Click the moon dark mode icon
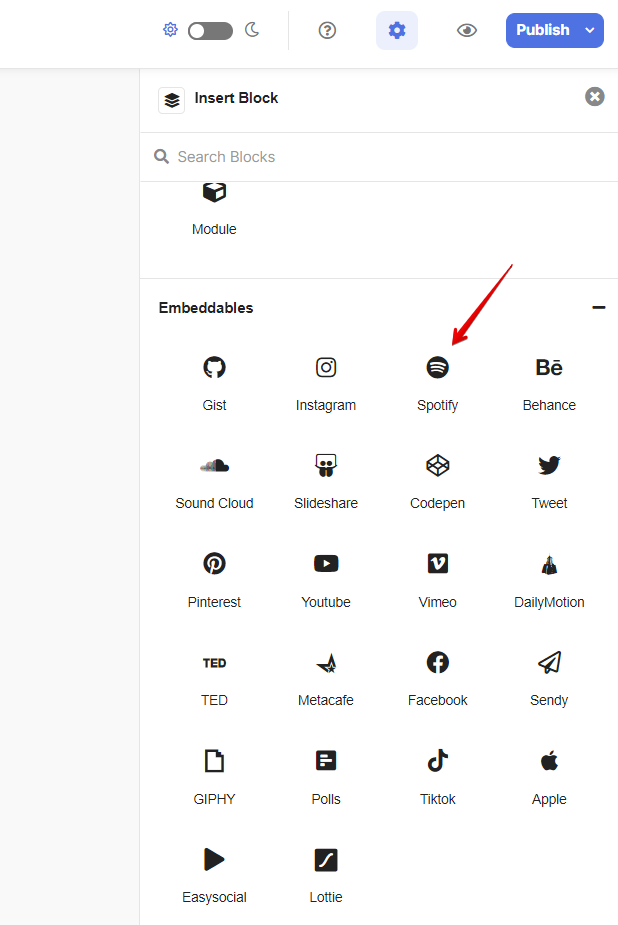This screenshot has height=925, width=618. coord(252,29)
